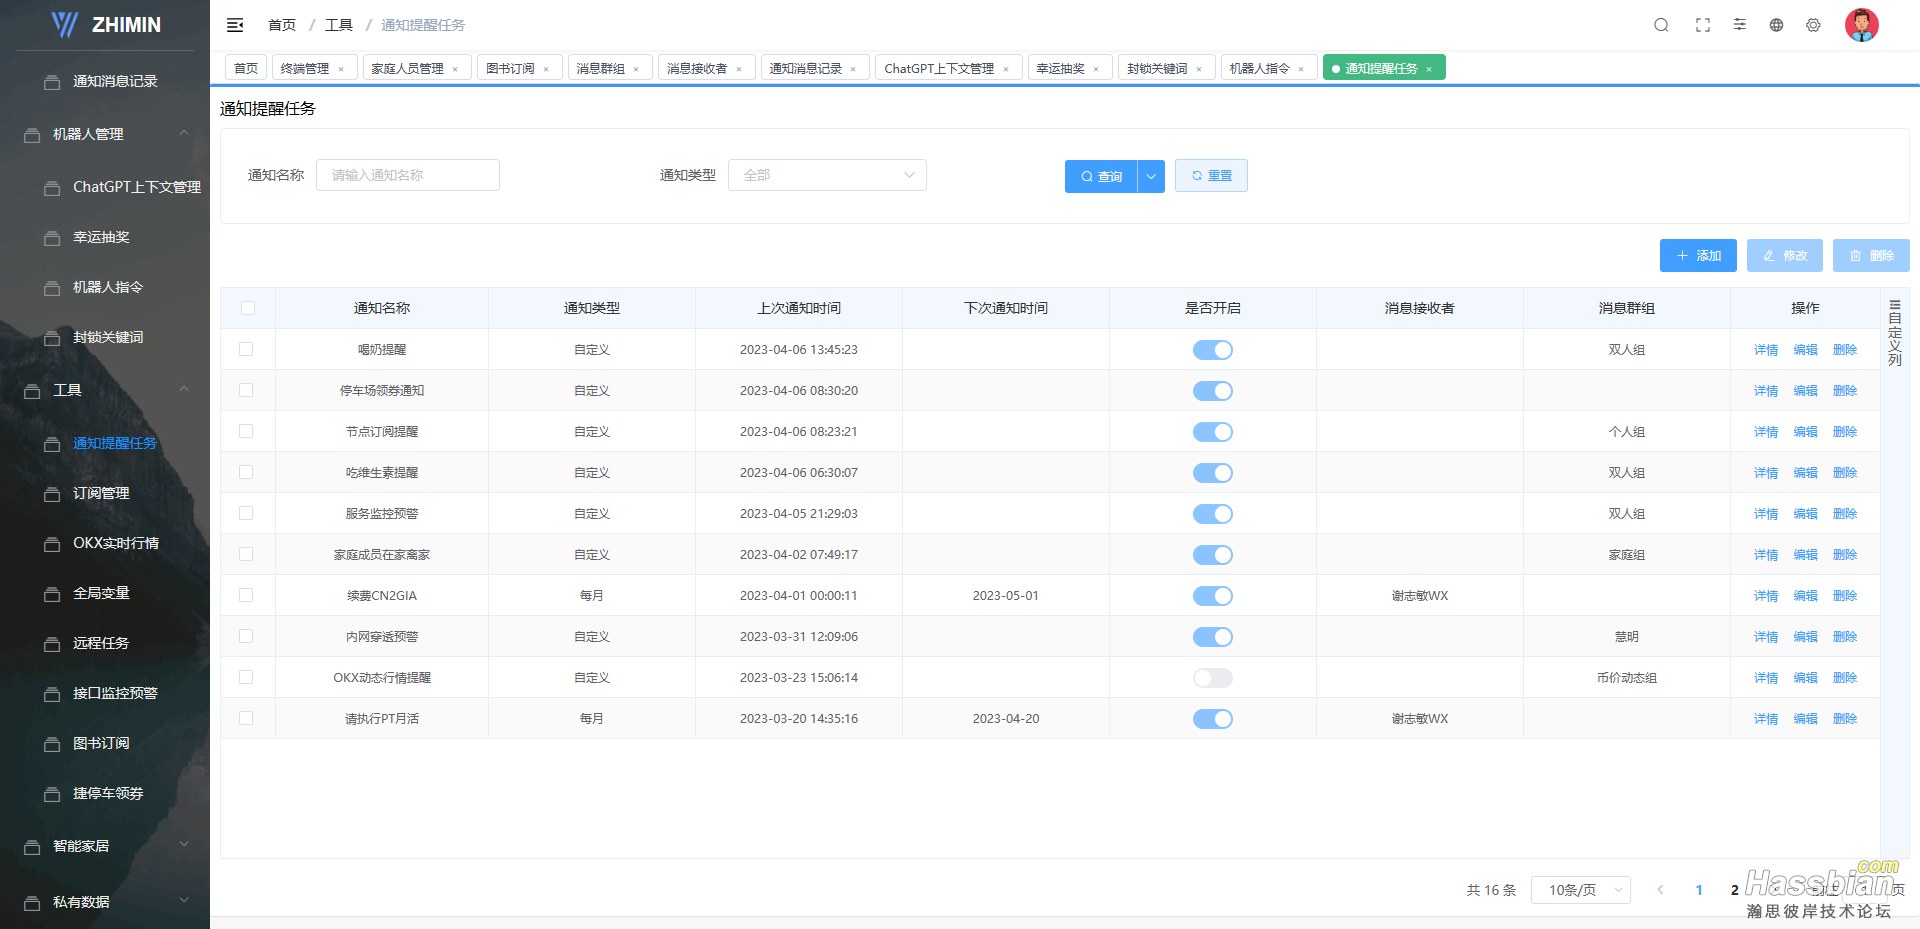Check the 请执行PT月活 row checkbox
Viewport: 1920px width, 929px height.
click(246, 718)
